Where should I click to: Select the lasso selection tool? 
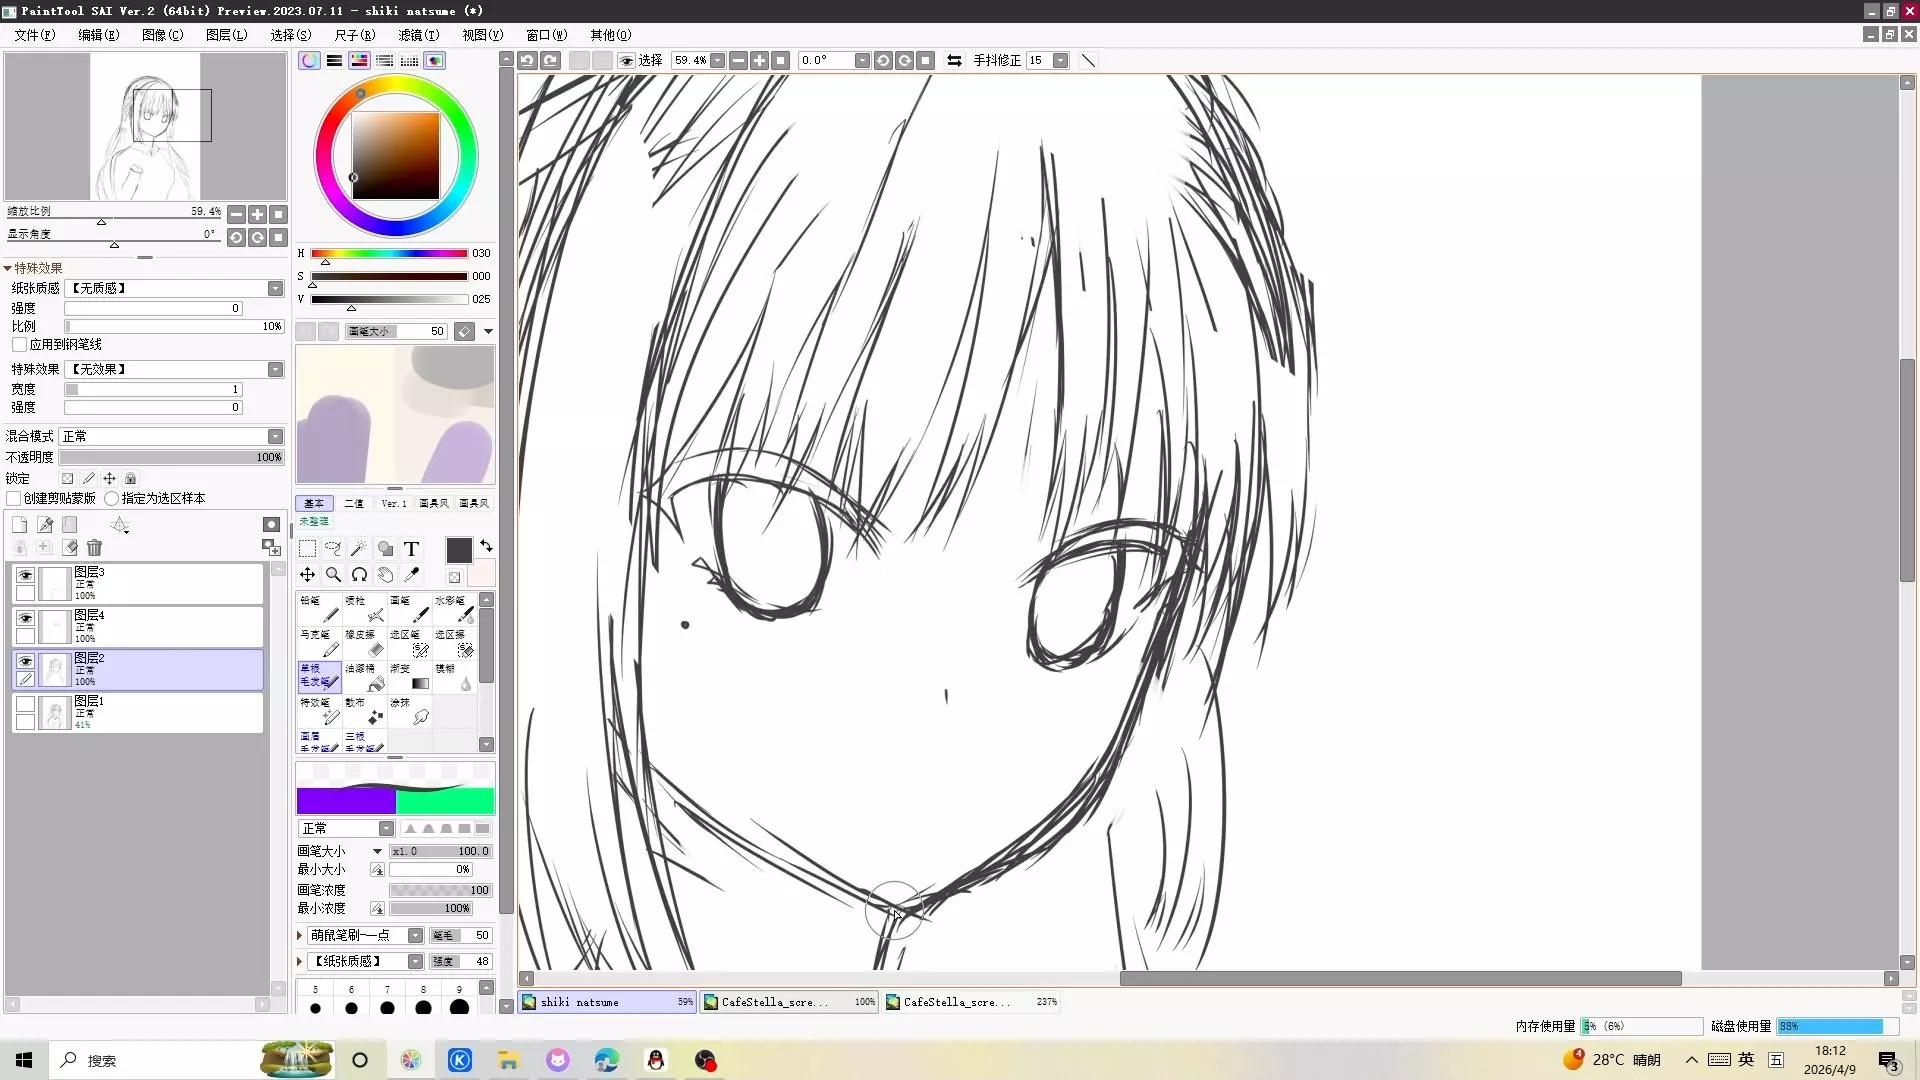[x=333, y=548]
